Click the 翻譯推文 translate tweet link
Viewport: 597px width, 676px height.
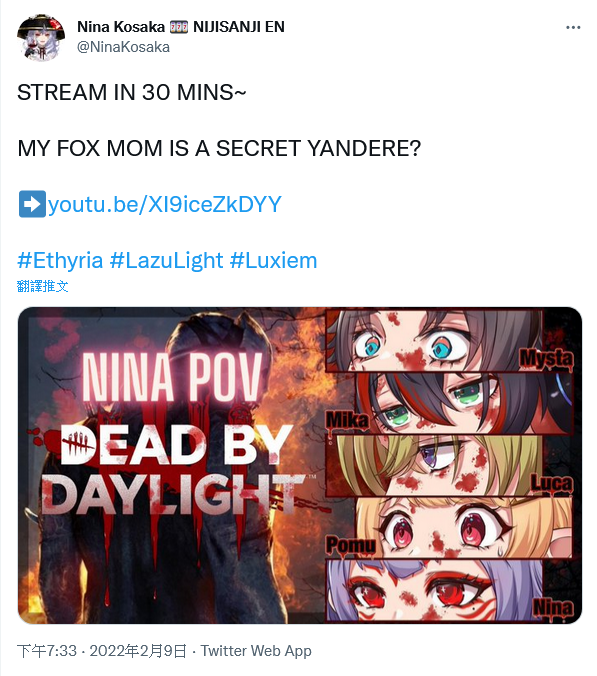pyautogui.click(x=43, y=286)
